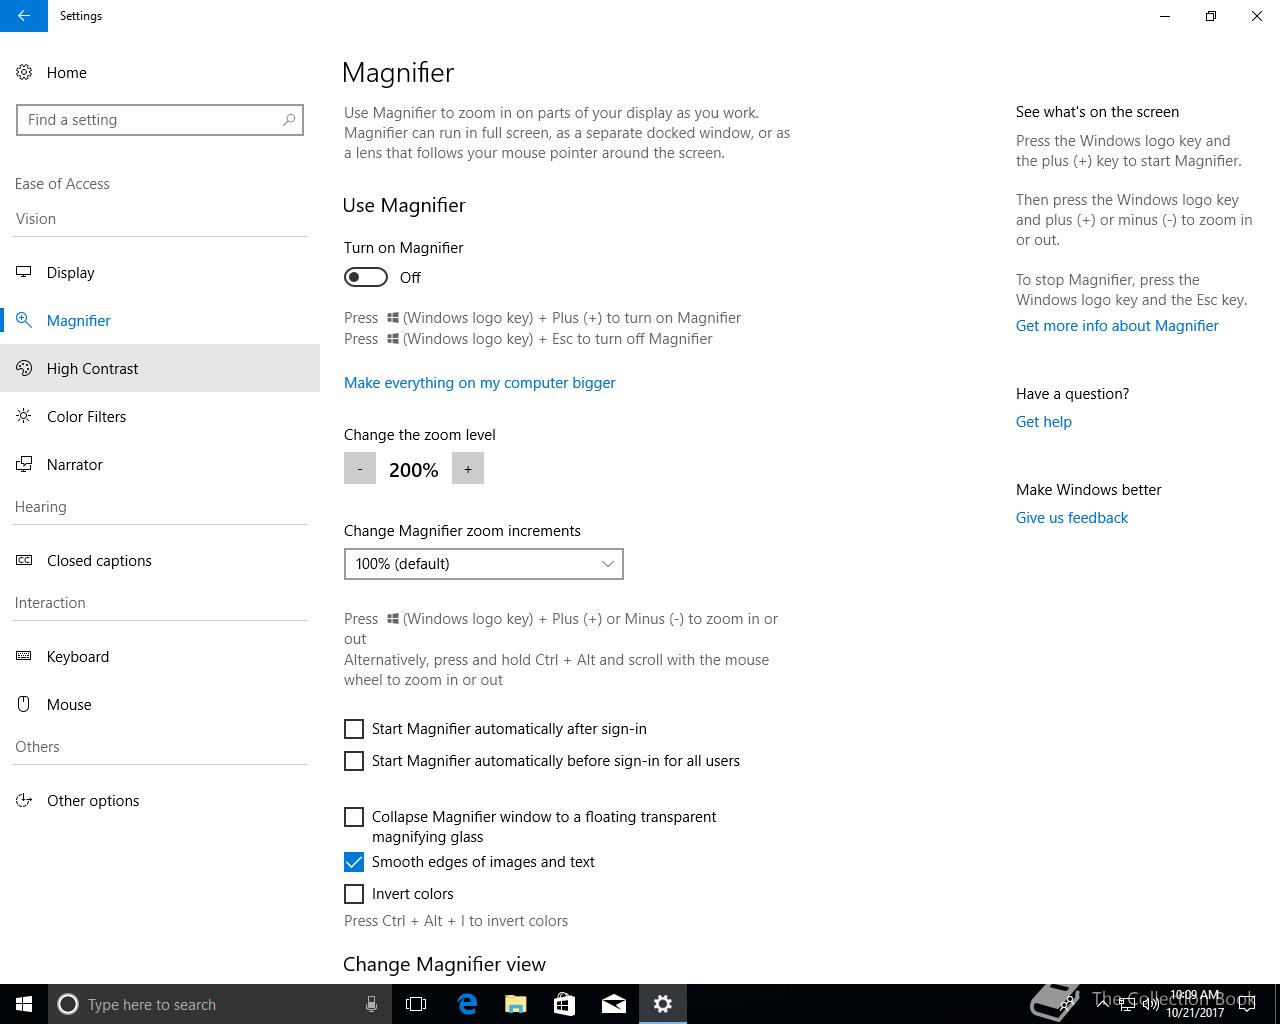Viewport: 1280px width, 1024px height.
Task: Open Color Filters settings
Action: tap(160, 416)
